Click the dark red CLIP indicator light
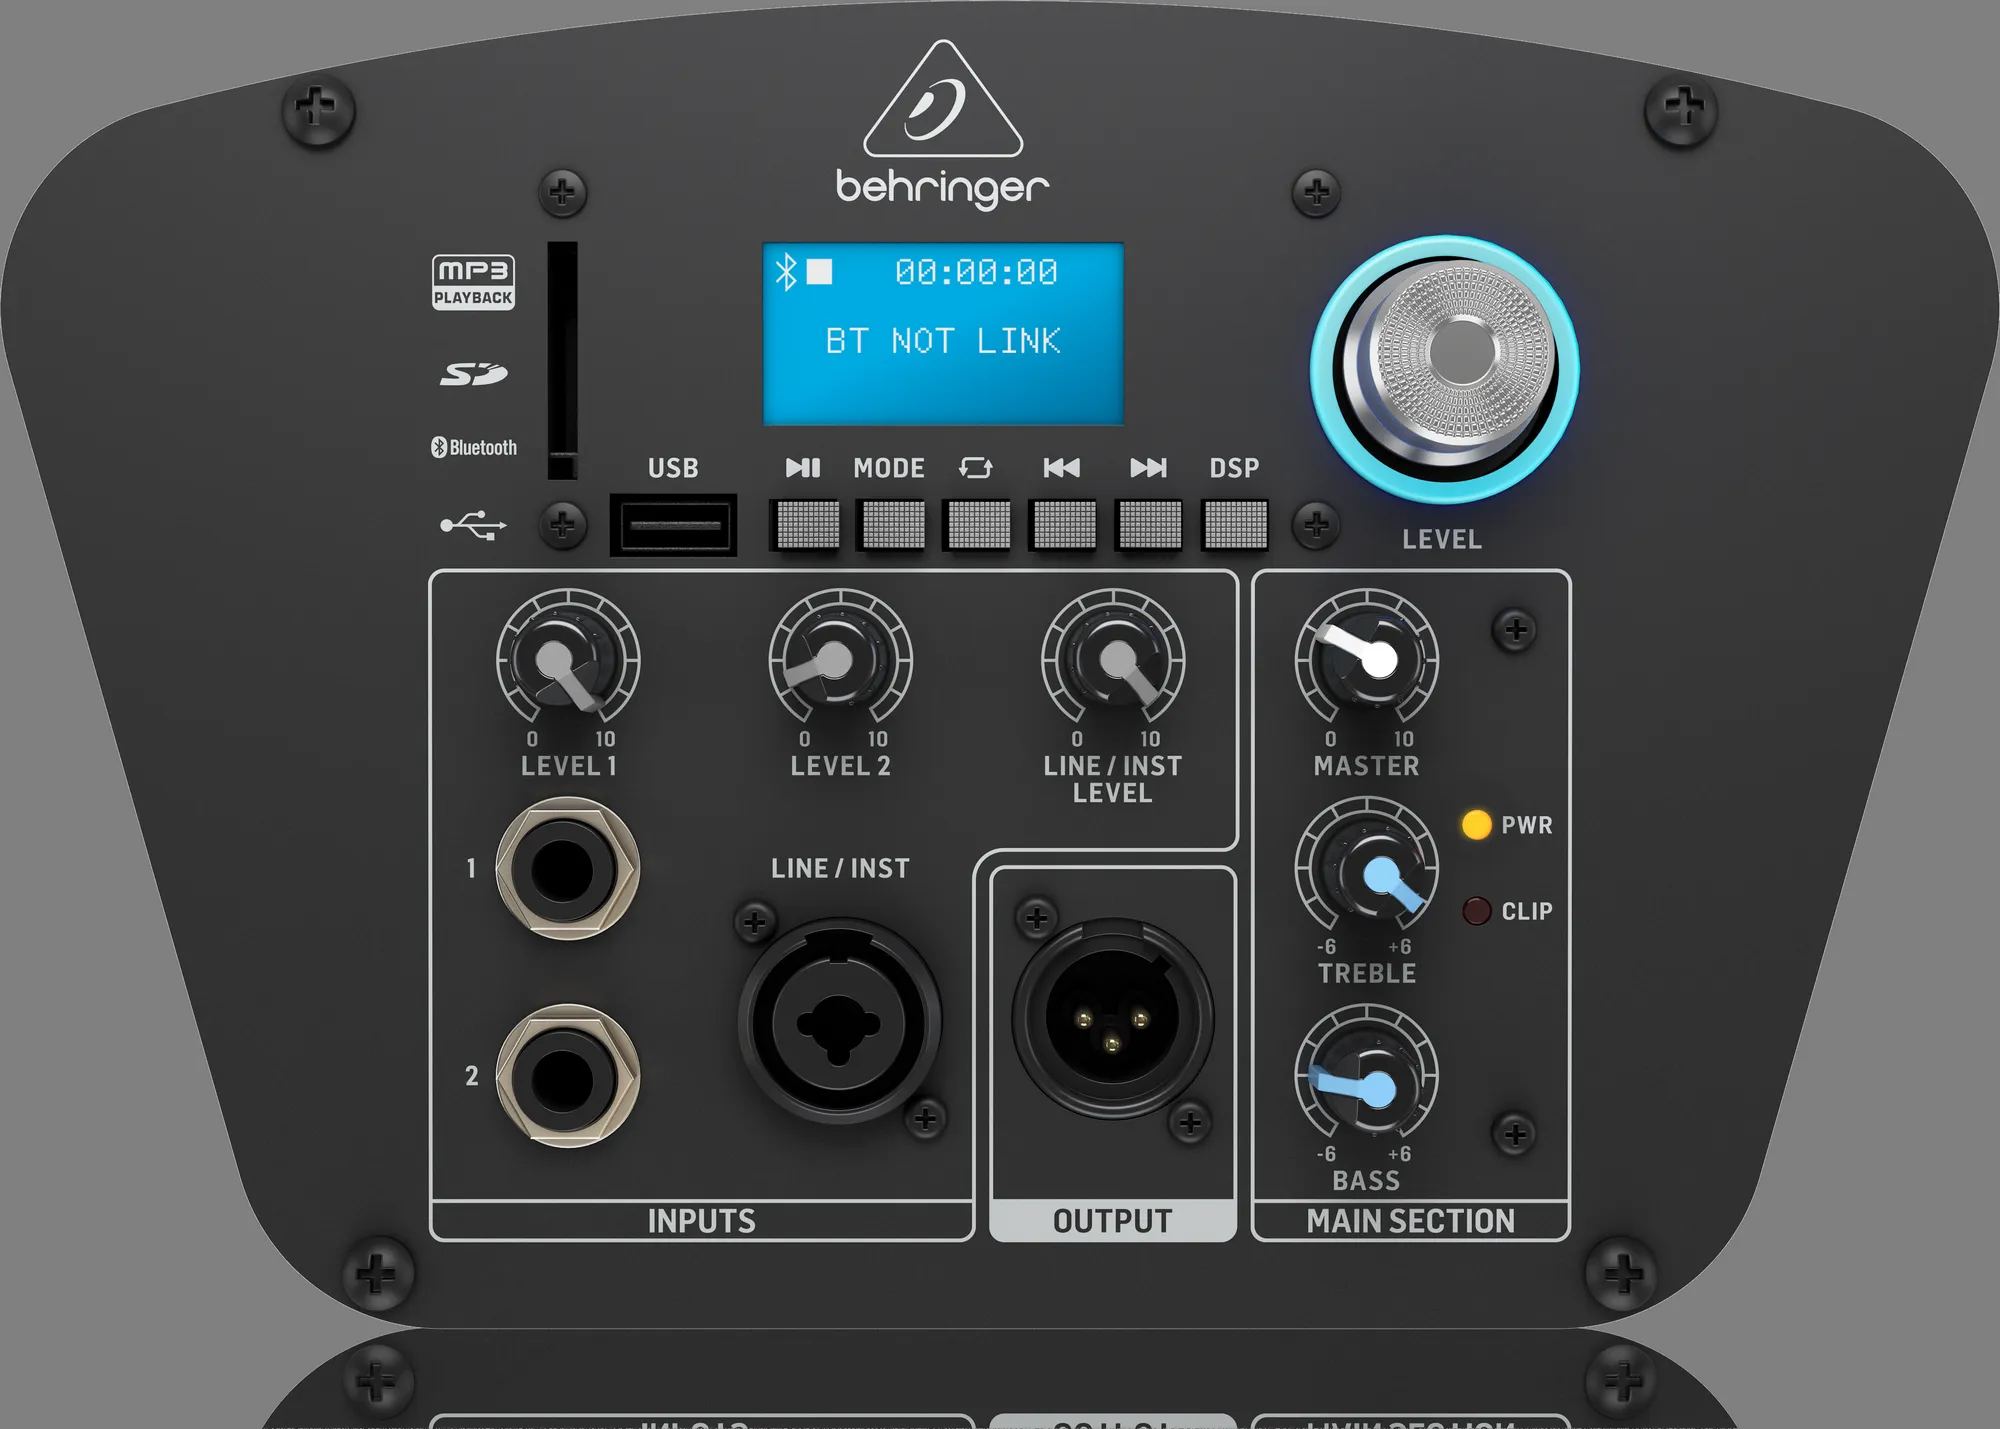The image size is (2000, 1429). 1476,911
